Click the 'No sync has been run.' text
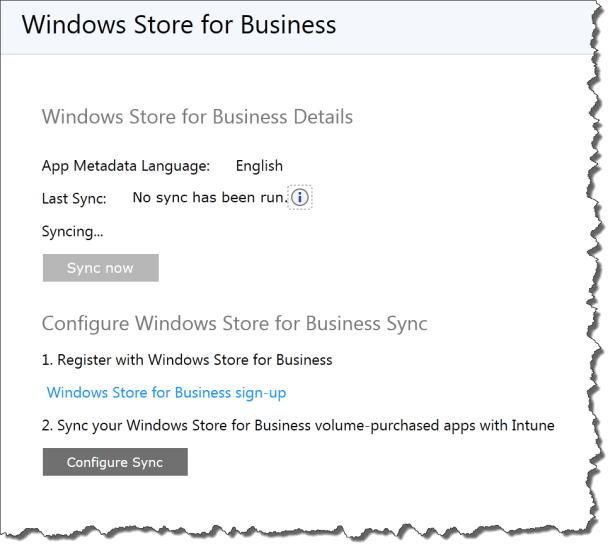 point(211,197)
